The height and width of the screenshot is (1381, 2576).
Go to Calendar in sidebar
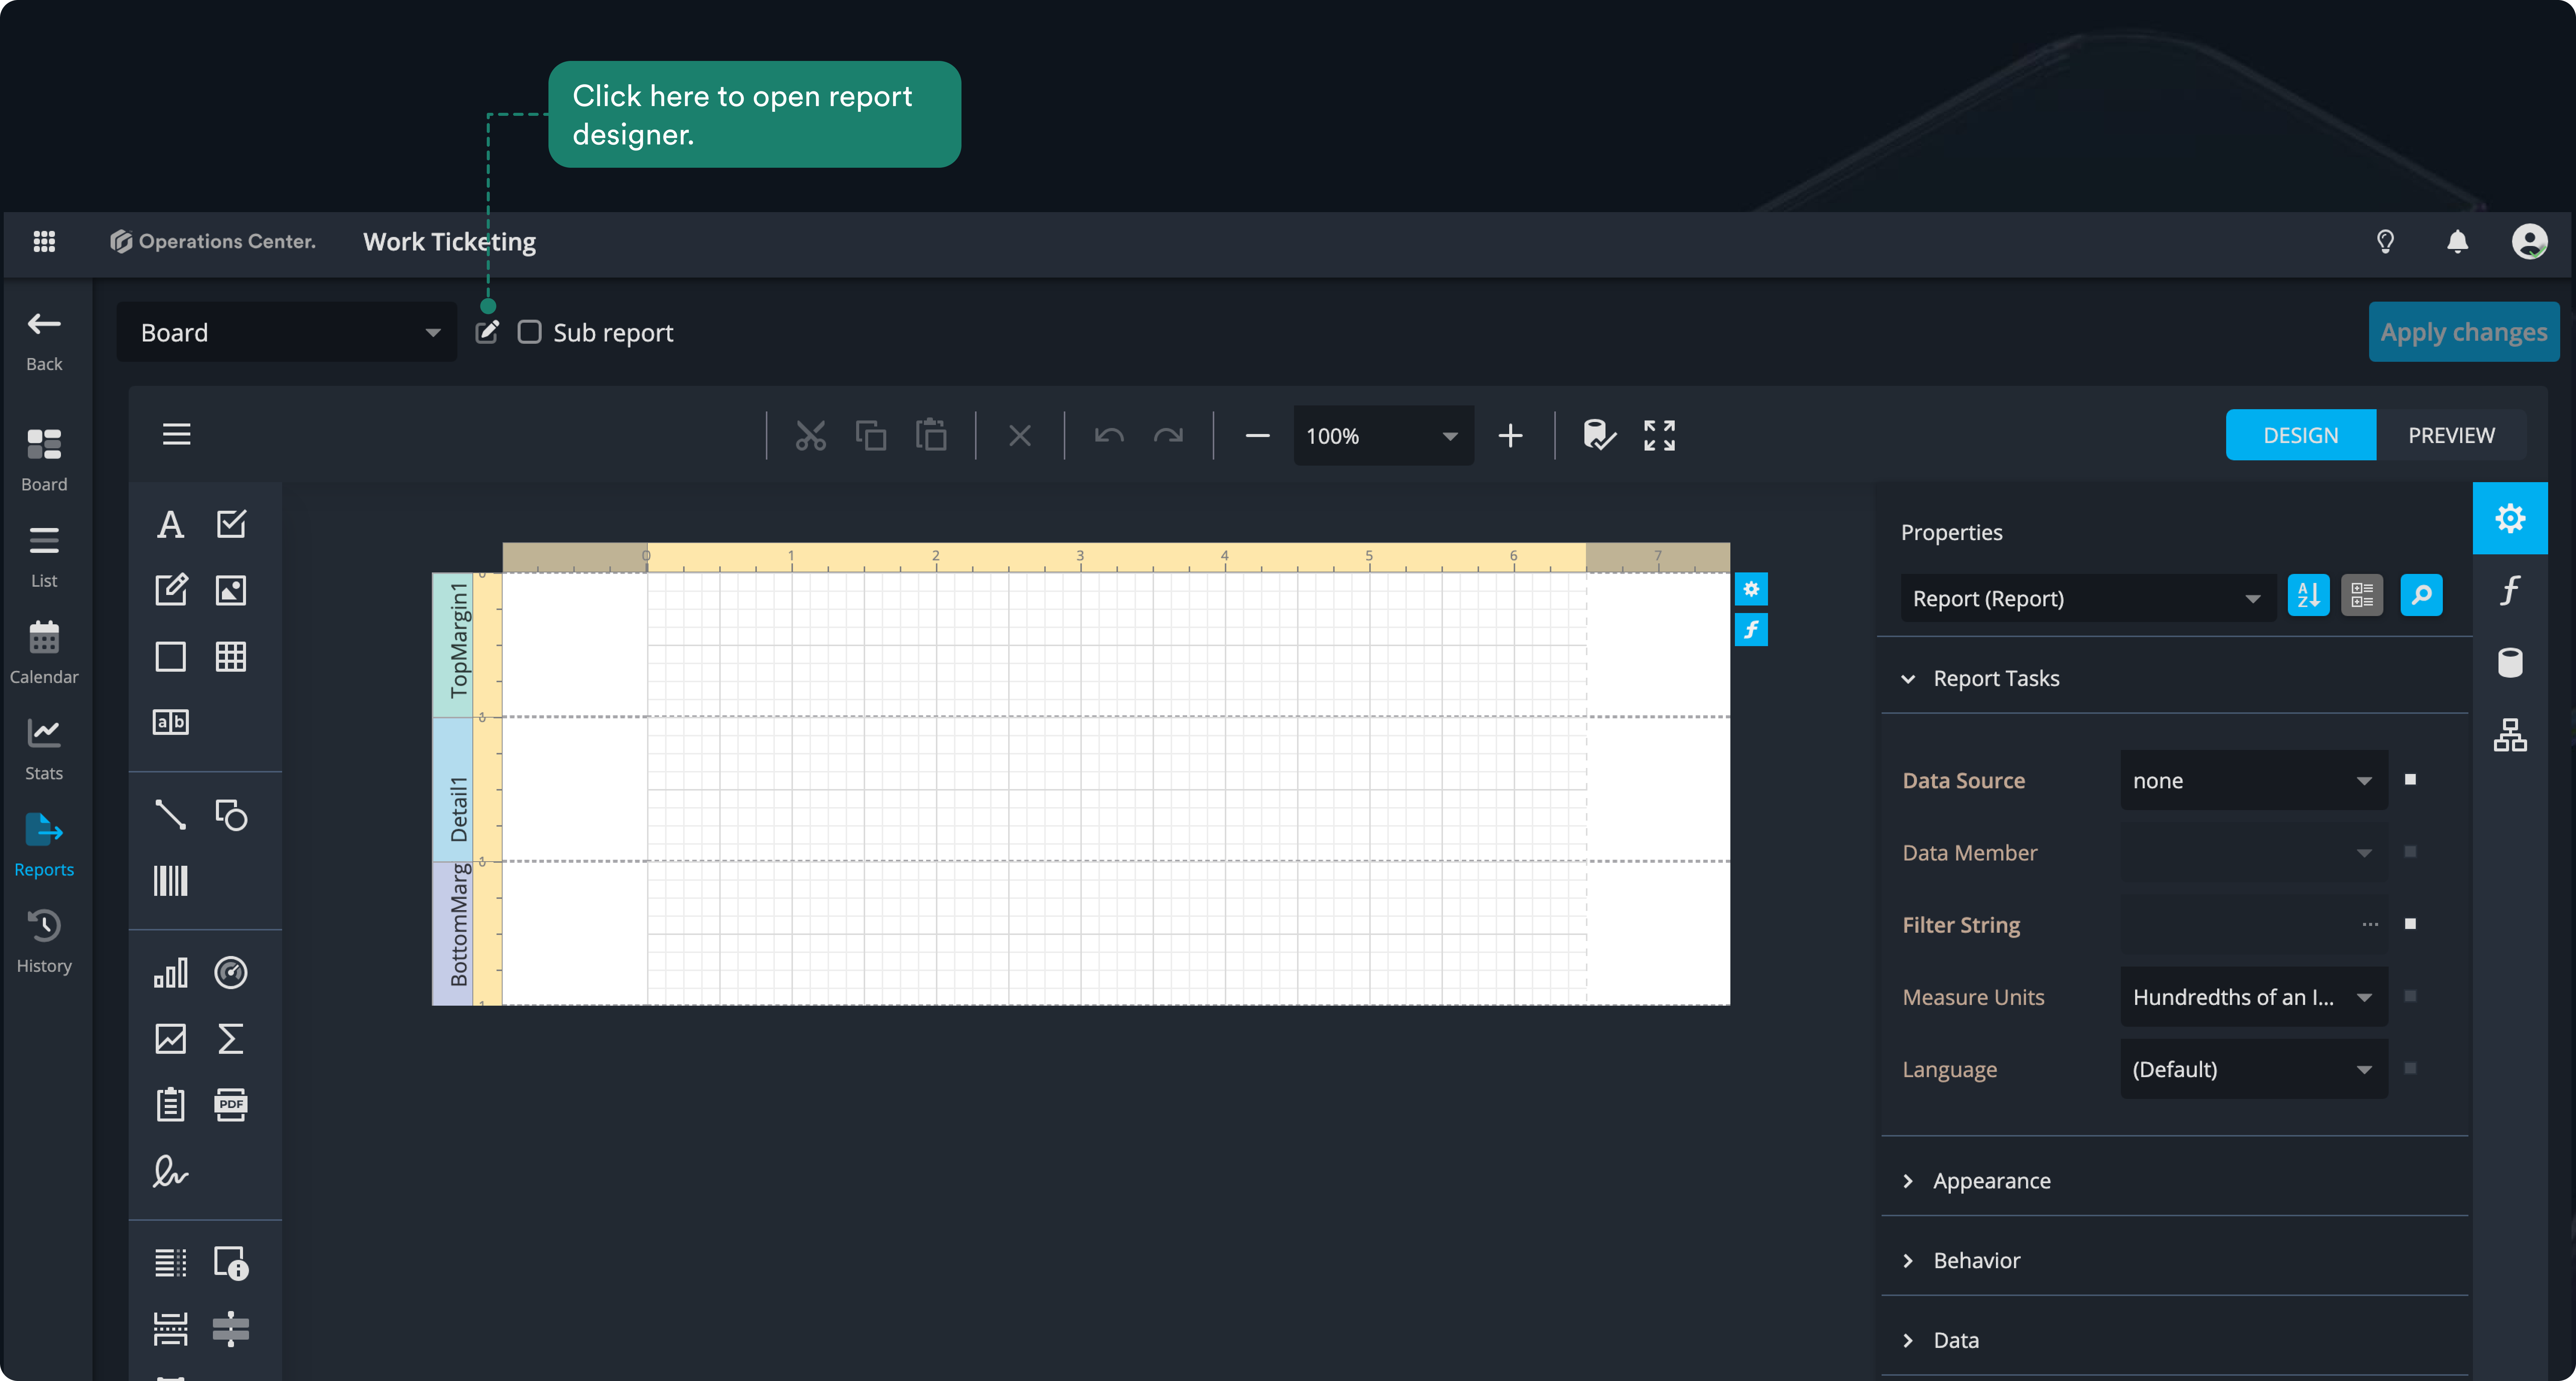tap(44, 653)
